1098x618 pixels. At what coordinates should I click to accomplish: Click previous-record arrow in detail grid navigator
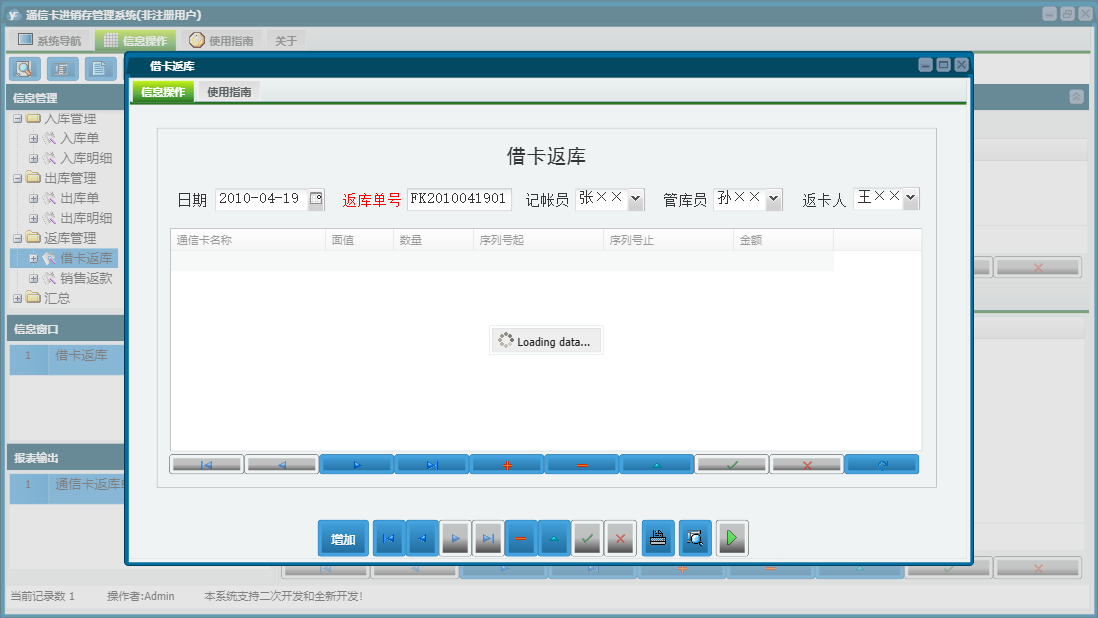[x=282, y=465]
